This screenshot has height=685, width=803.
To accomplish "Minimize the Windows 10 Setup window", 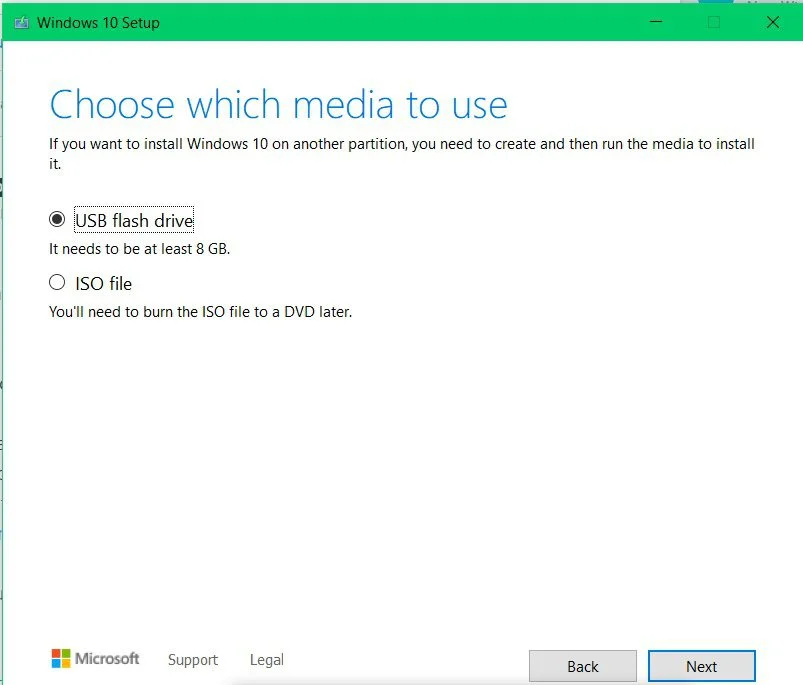I will point(656,22).
